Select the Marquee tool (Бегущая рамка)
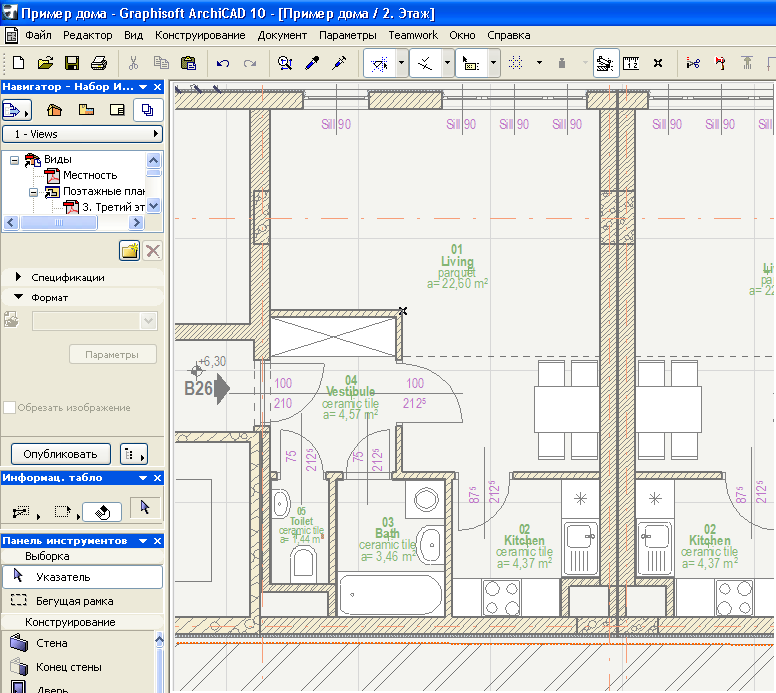 point(74,601)
